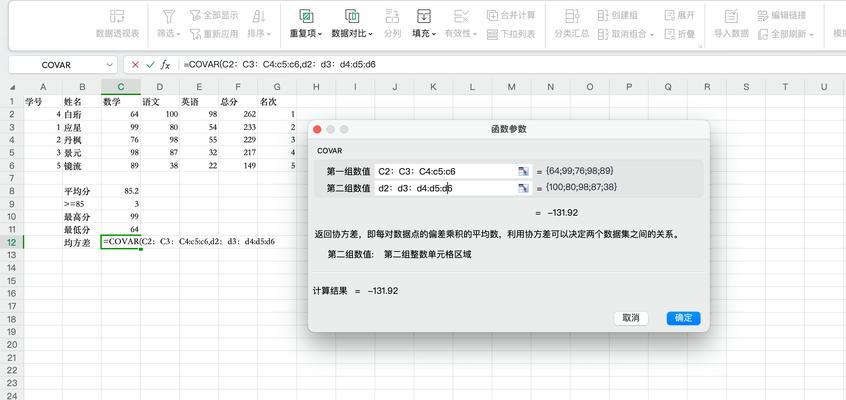The height and width of the screenshot is (400, 846).
Task: Click range picker icon for 第二组数值
Action: pos(523,188)
